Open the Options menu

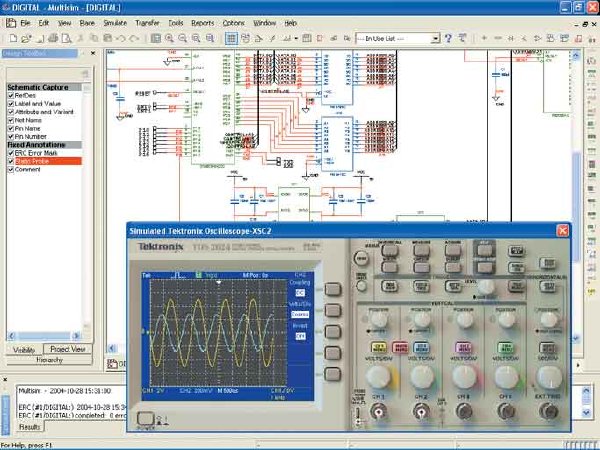(x=233, y=23)
